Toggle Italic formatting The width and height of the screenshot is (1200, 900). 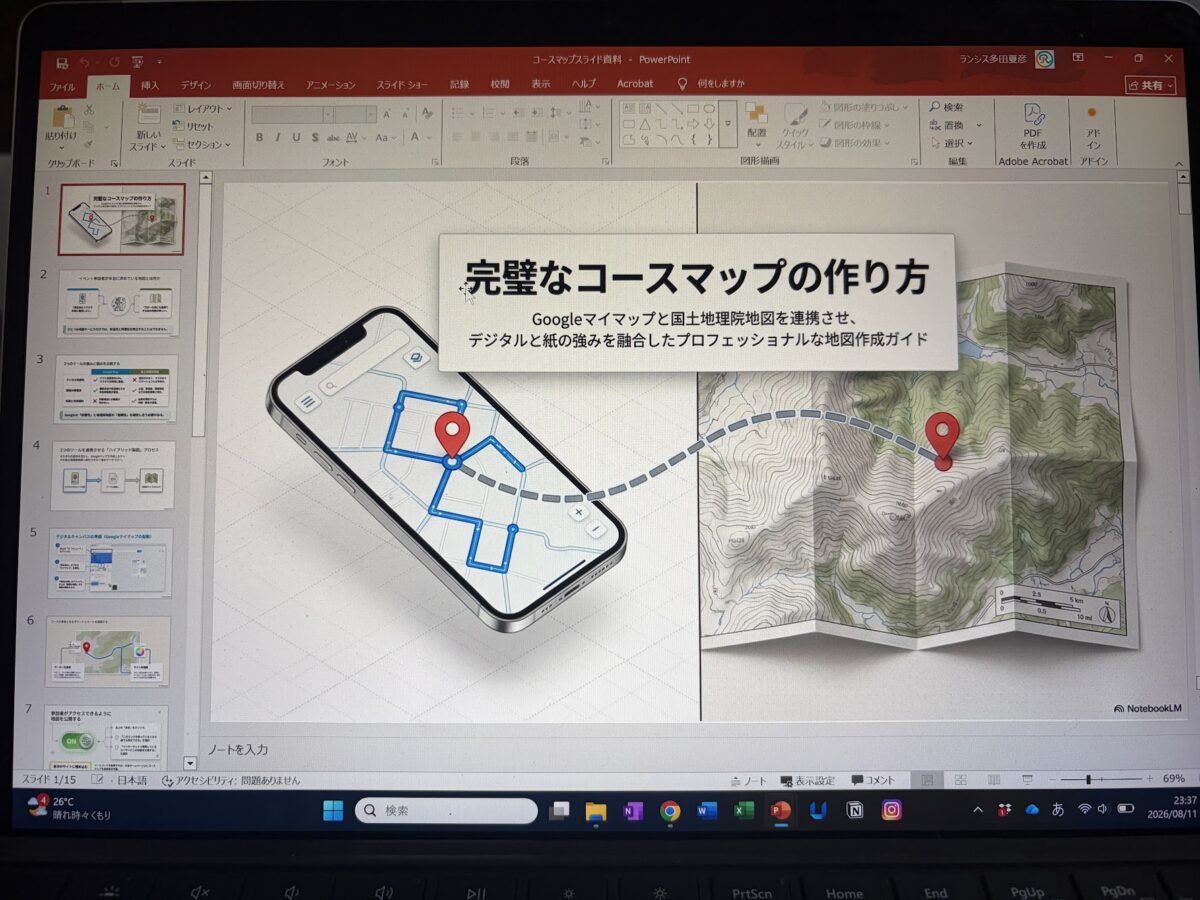[277, 137]
